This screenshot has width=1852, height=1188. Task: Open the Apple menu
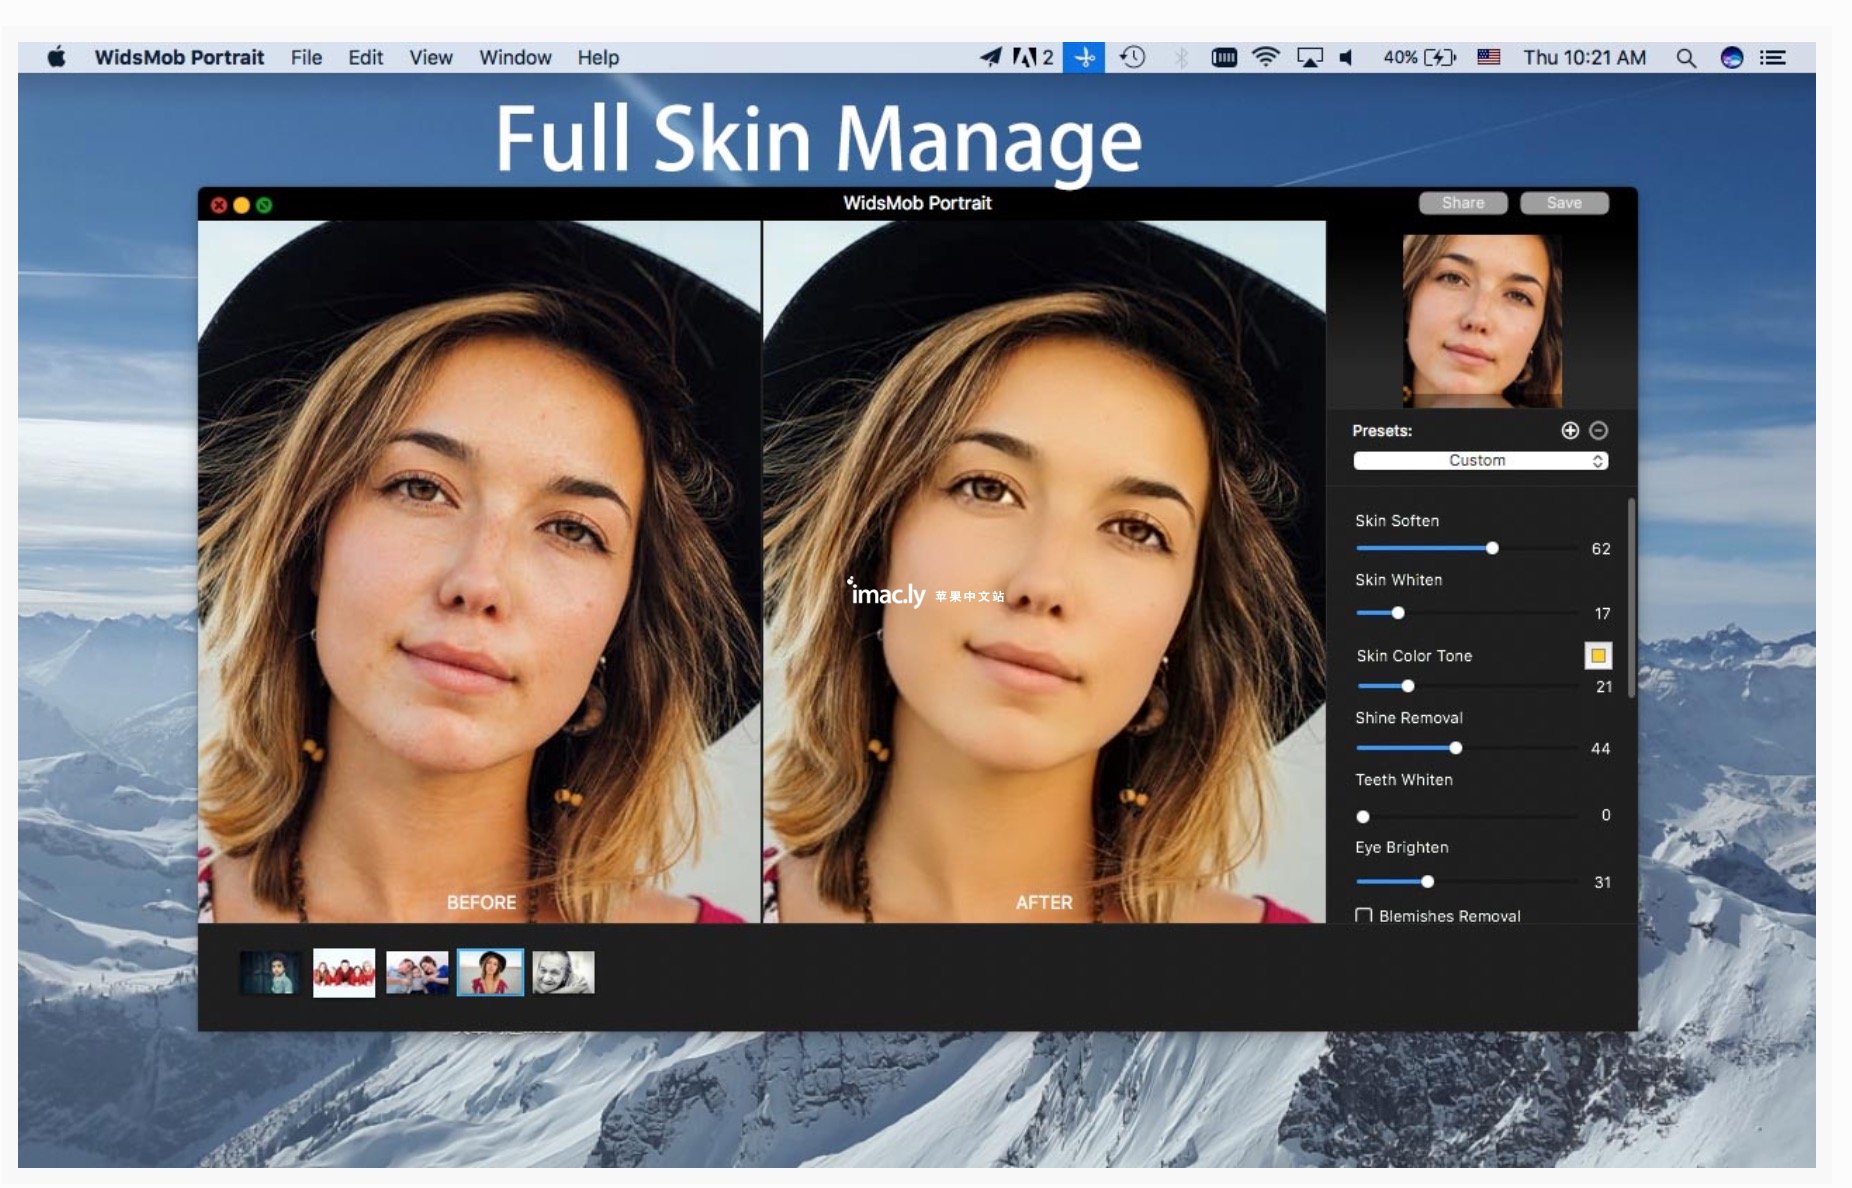(57, 57)
